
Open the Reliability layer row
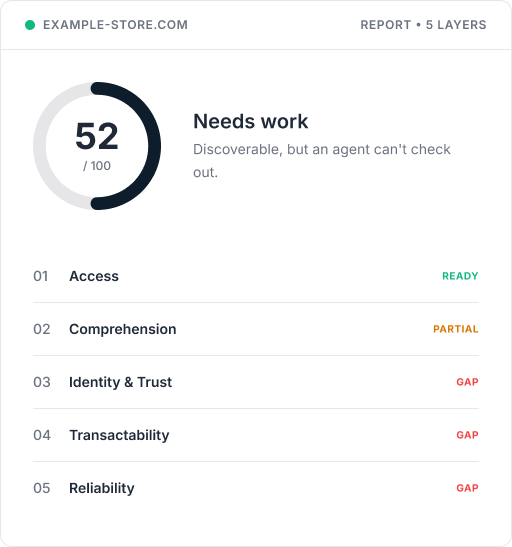pos(256,488)
